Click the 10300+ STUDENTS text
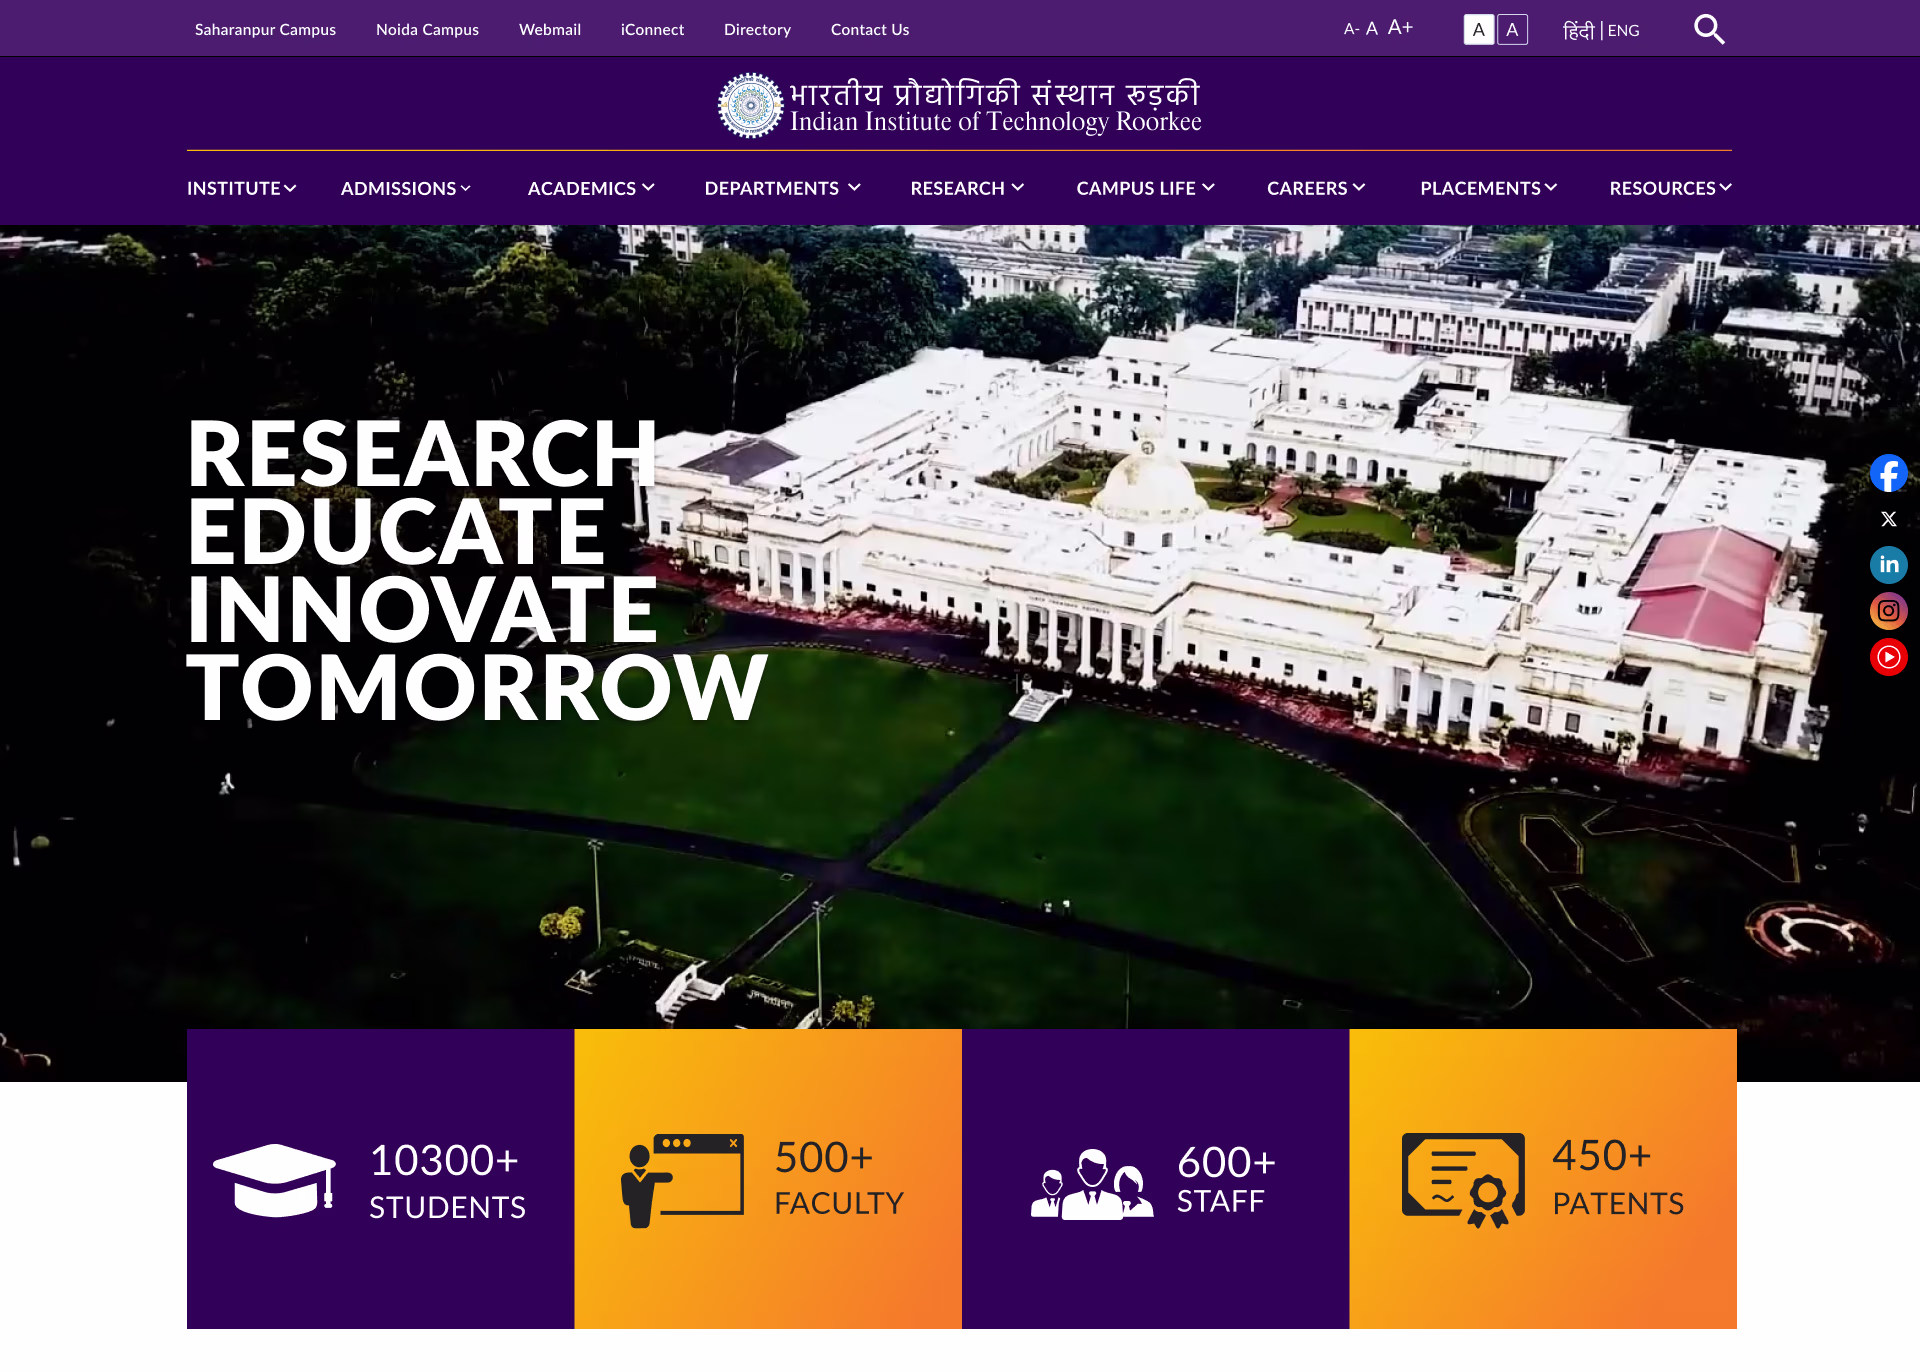The height and width of the screenshot is (1372, 1920). point(447,1181)
